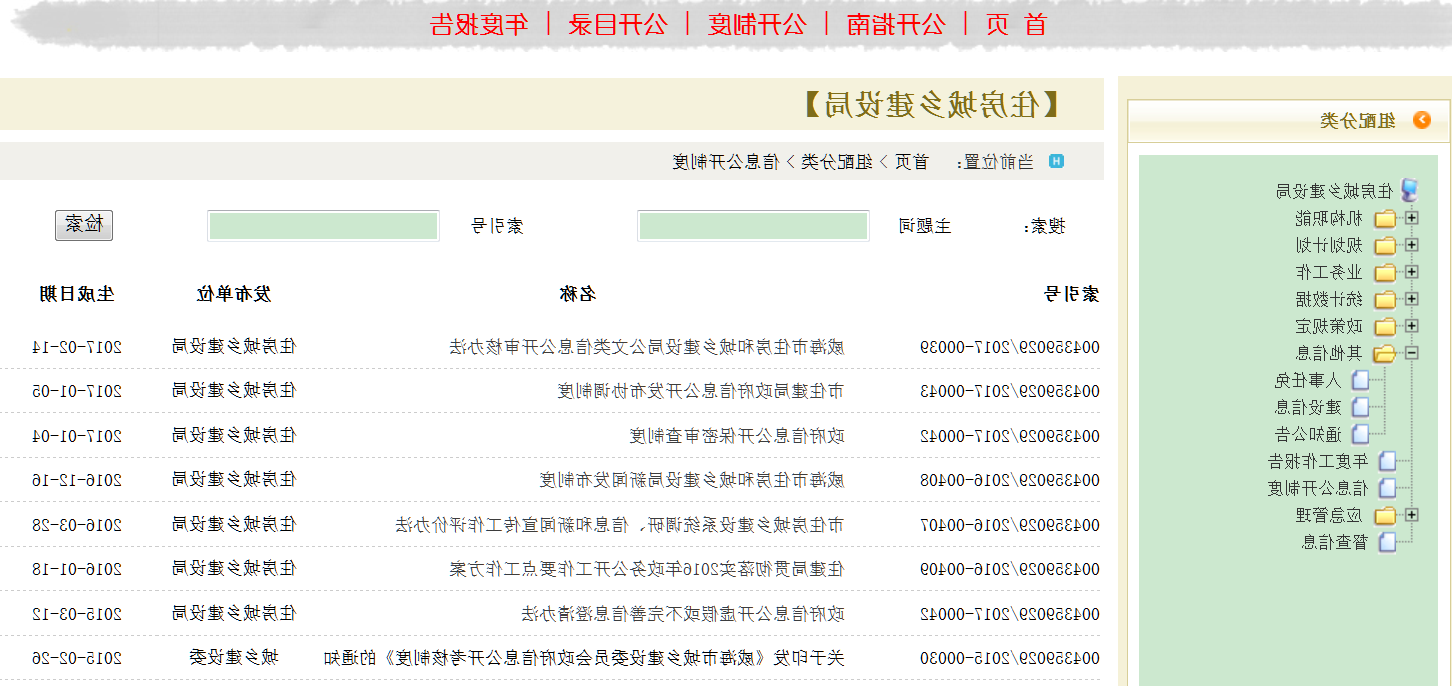This screenshot has width=1452, height=686.
Task: Click the publisher 城乡建设委
Action: pyautogui.click(x=234, y=657)
